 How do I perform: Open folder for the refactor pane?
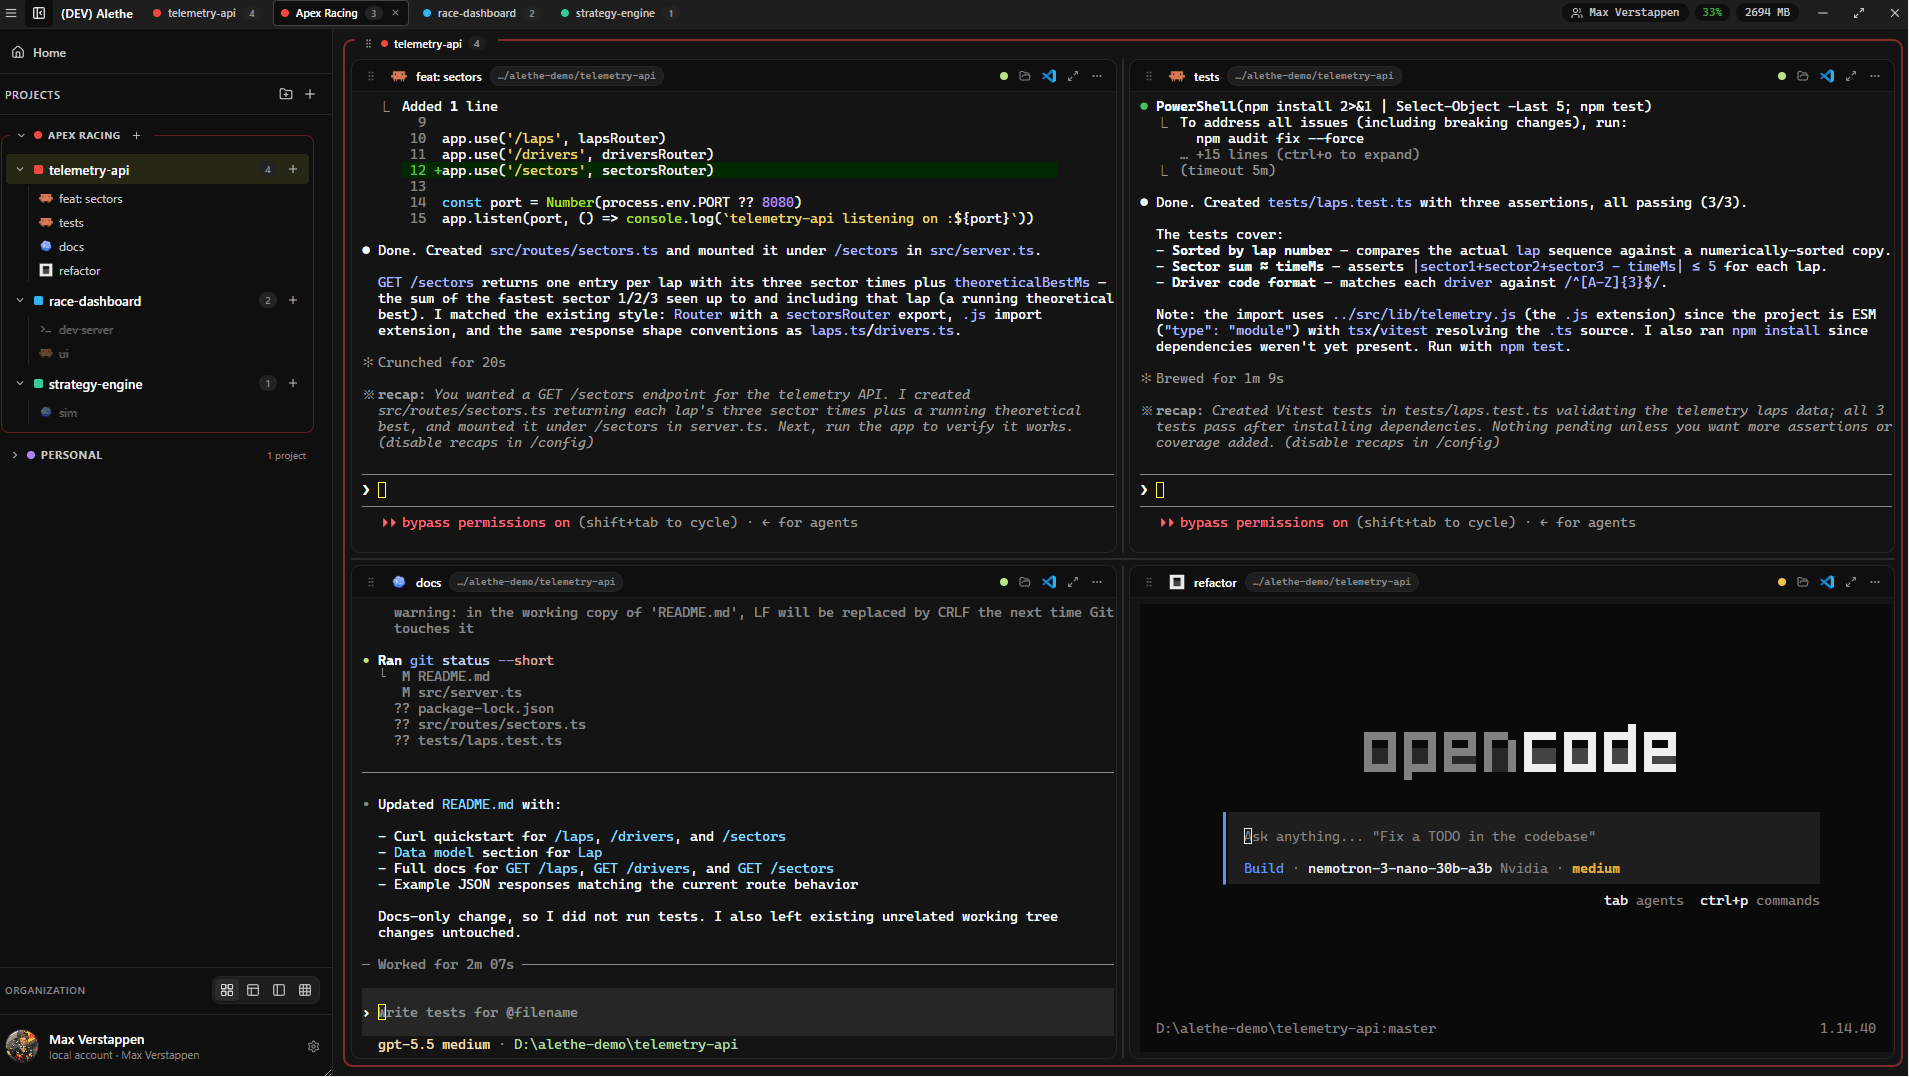pos(1803,582)
